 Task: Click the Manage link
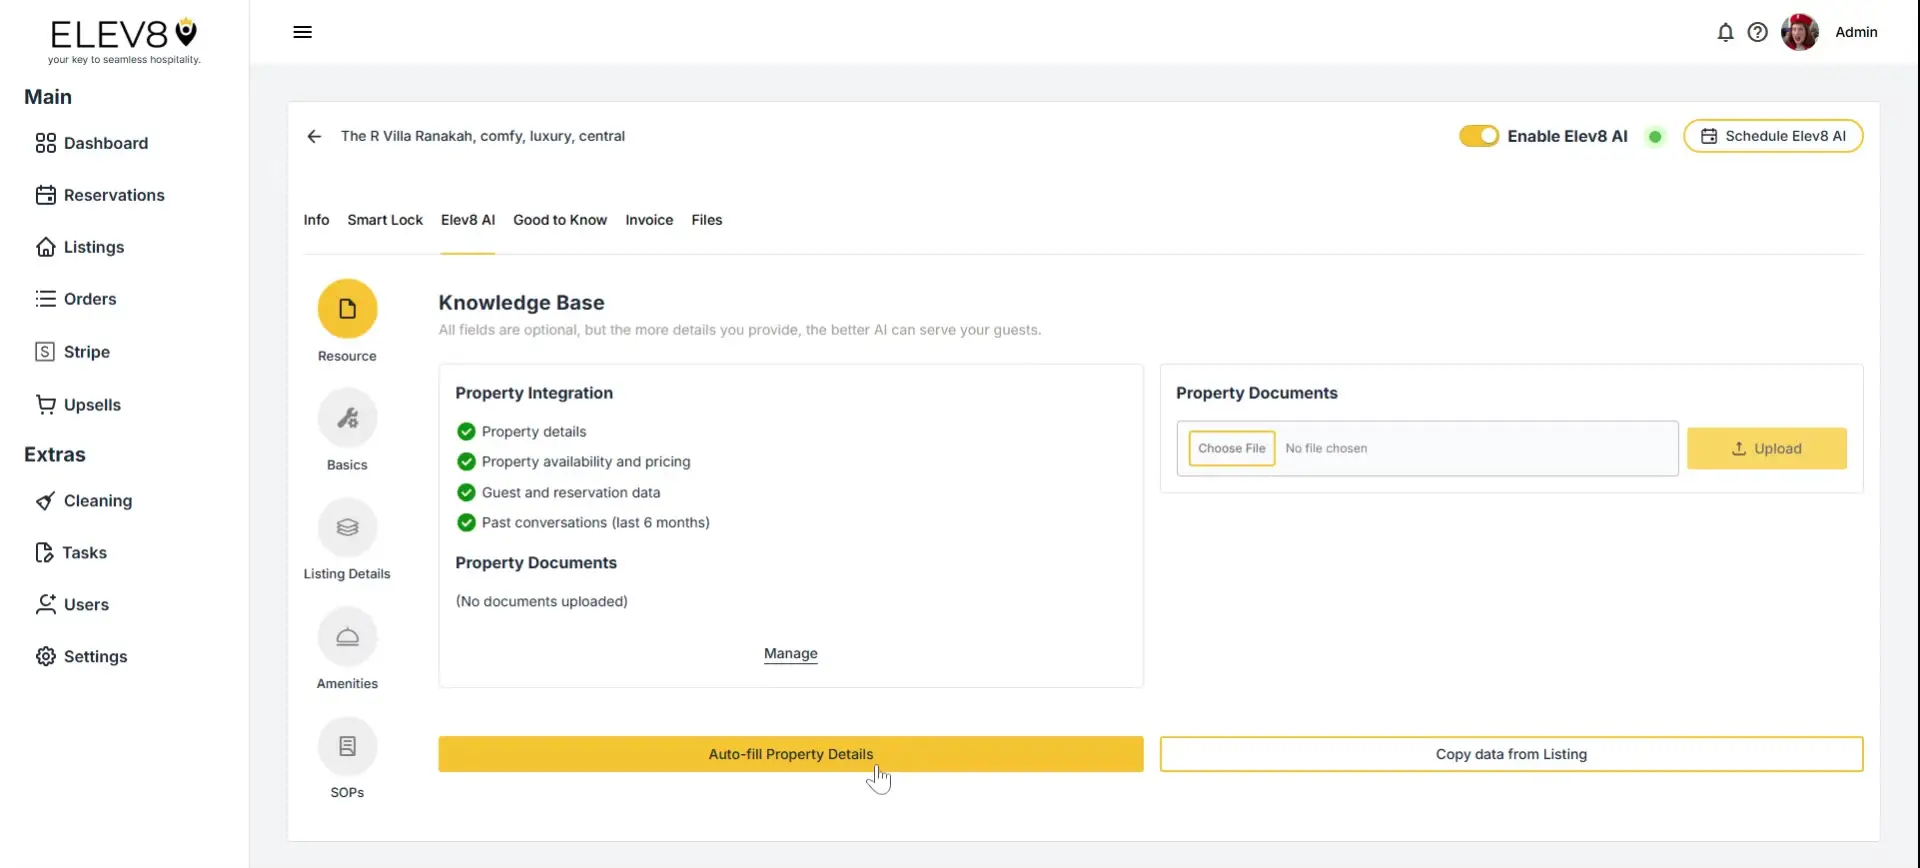click(x=791, y=654)
